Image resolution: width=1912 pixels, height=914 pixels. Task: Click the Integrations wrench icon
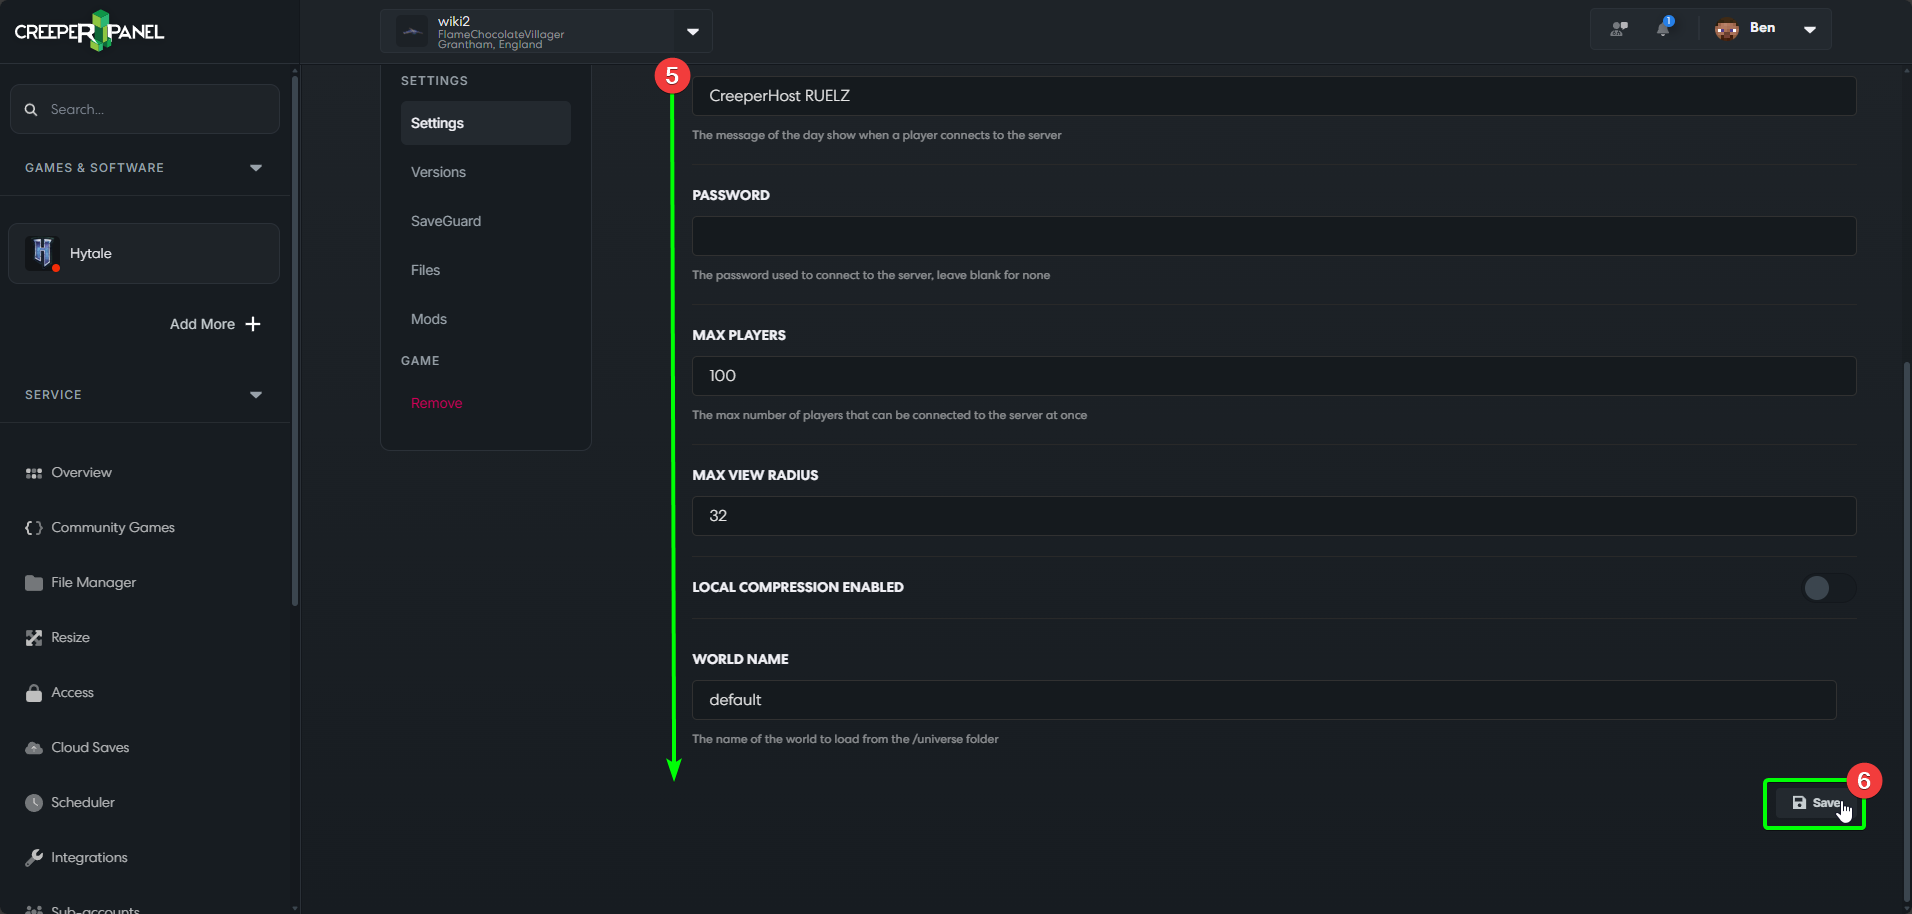(33, 857)
